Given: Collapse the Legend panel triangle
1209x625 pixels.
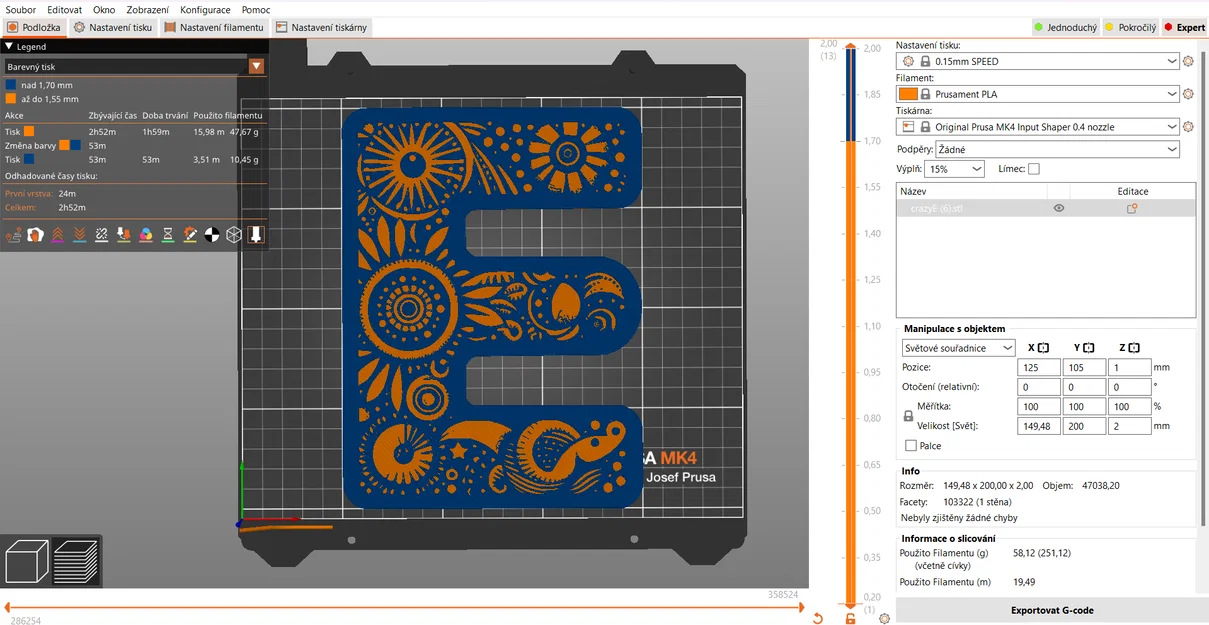Looking at the screenshot, I should click(x=9, y=46).
